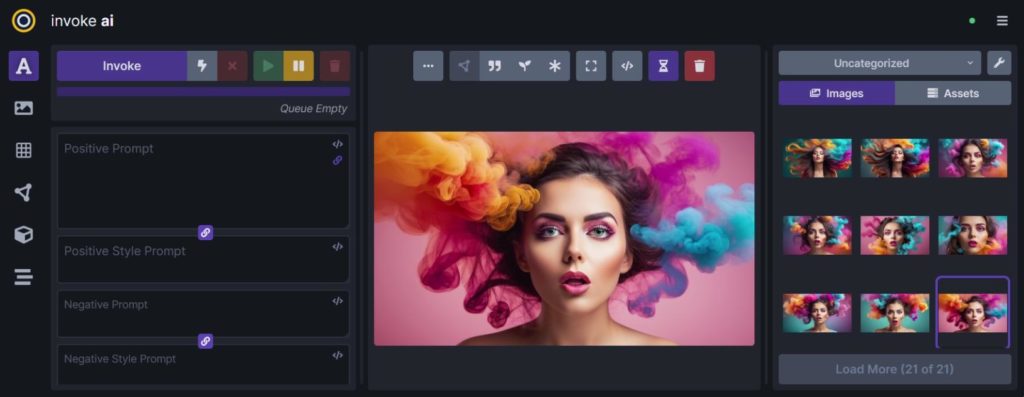Select first thumbnail in top gallery row
The width and height of the screenshot is (1024, 397).
(818, 158)
